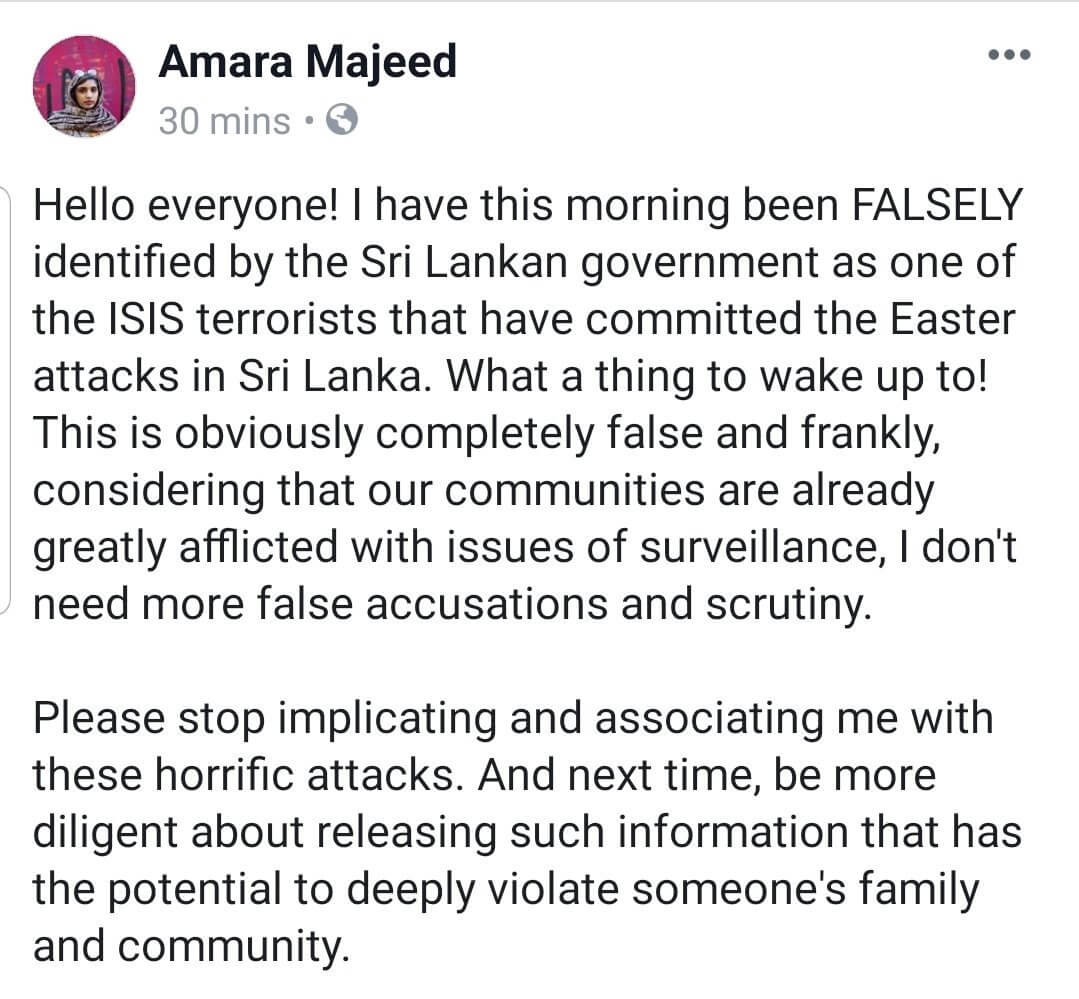Click the word FALSELY in the post
The image size is (1079, 999).
point(937,204)
